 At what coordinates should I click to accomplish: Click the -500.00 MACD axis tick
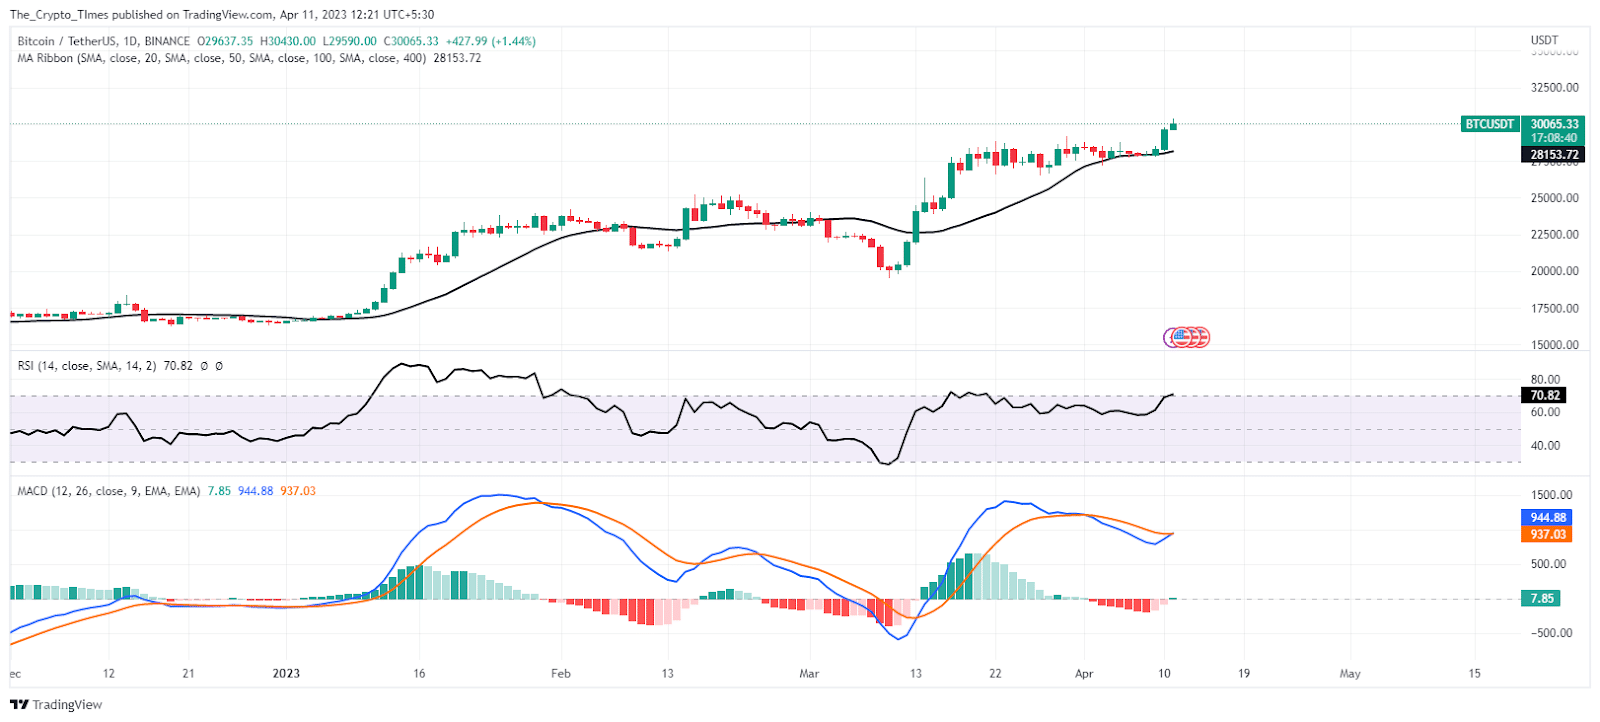pos(1552,633)
